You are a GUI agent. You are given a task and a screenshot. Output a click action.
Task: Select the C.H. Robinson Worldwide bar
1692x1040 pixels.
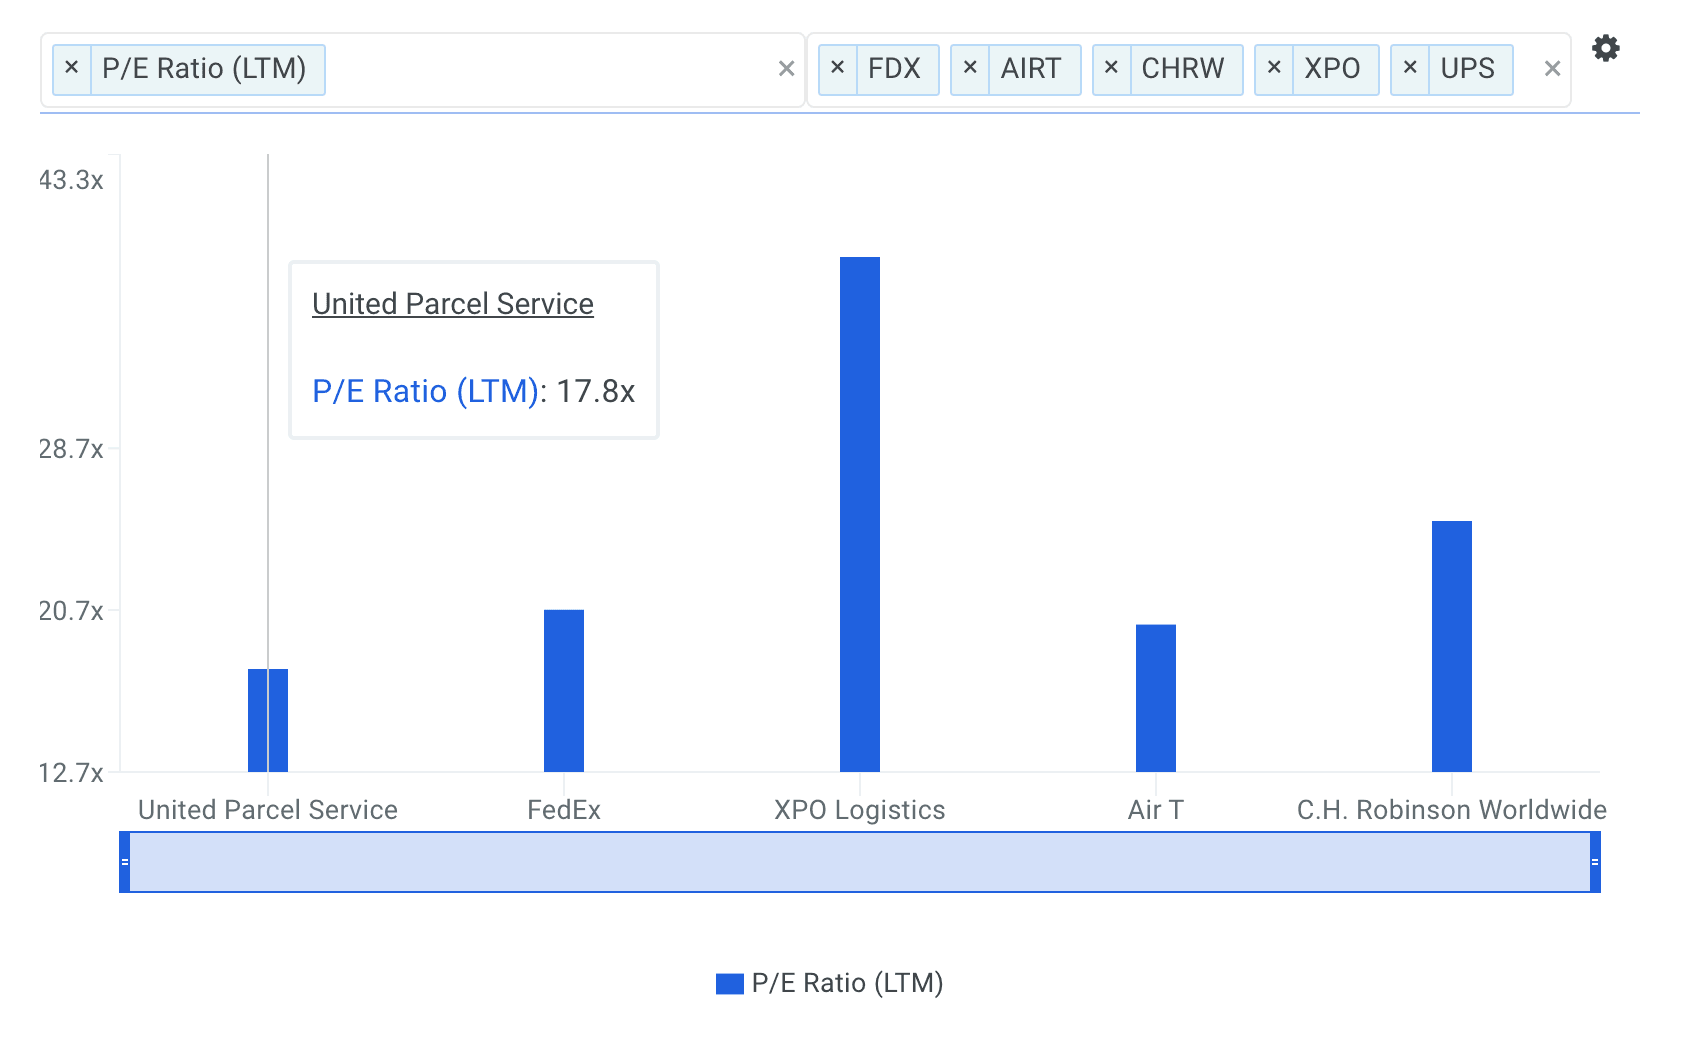pos(1451,646)
